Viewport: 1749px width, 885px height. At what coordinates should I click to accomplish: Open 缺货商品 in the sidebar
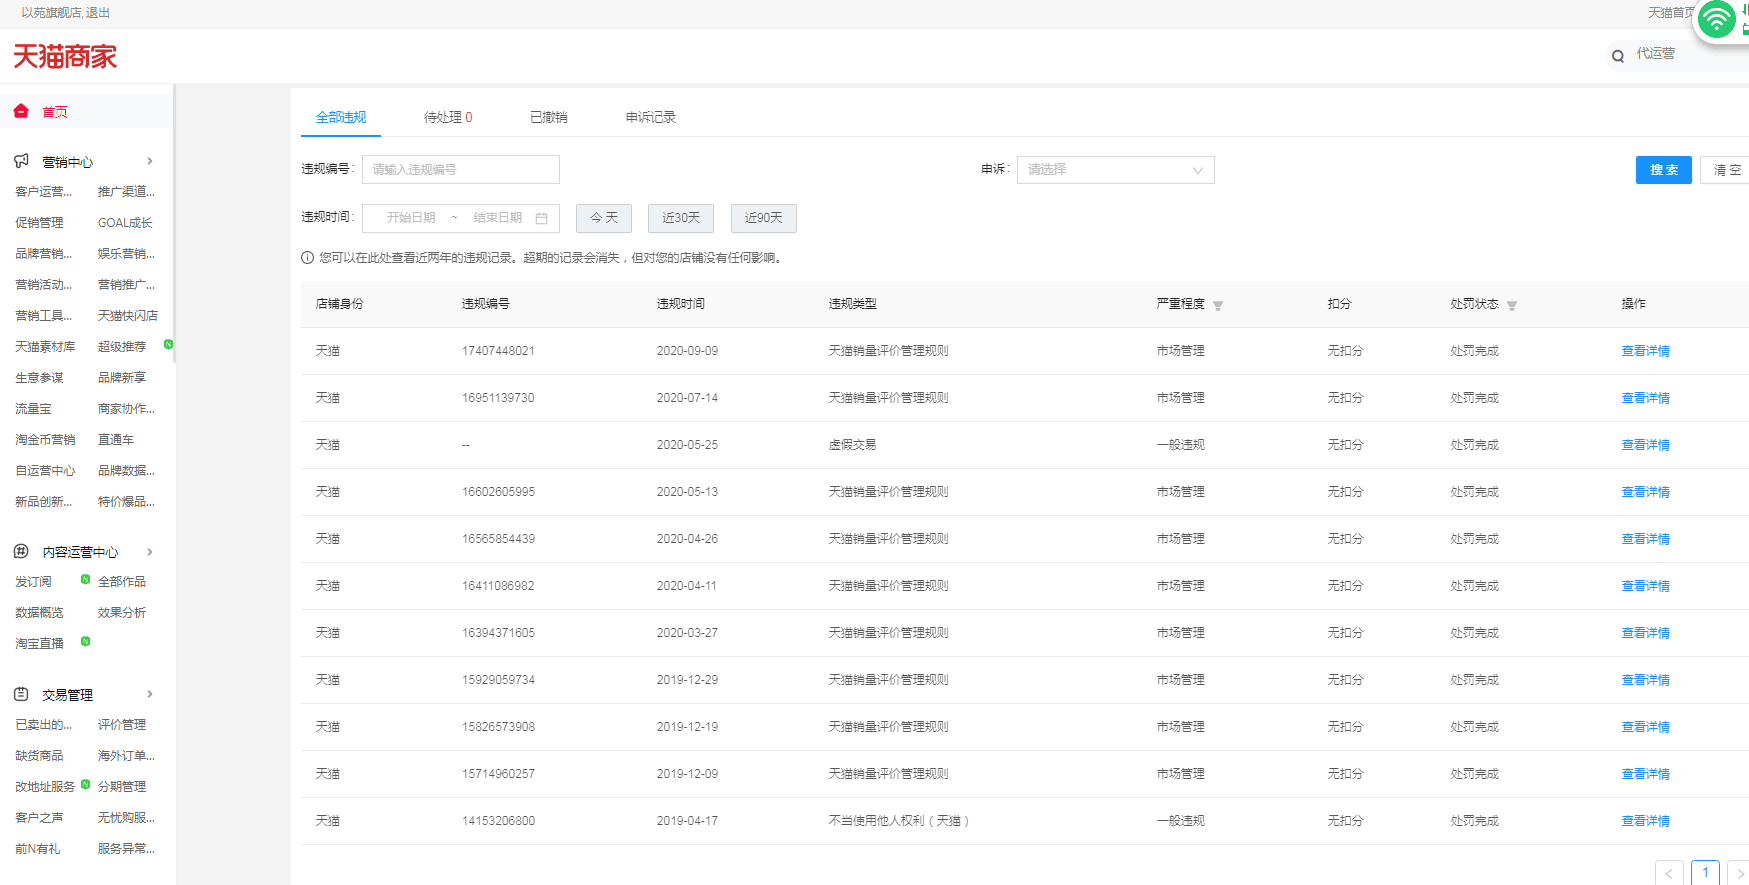pos(39,756)
